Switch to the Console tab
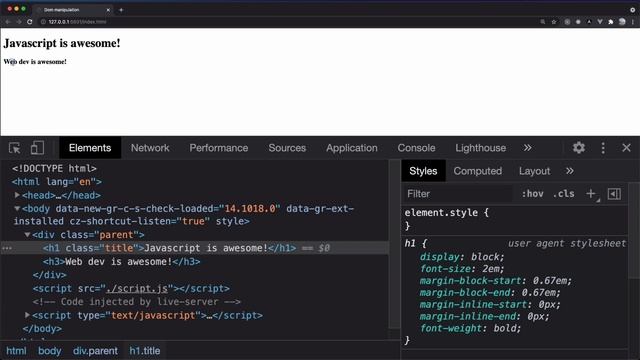 [x=416, y=148]
